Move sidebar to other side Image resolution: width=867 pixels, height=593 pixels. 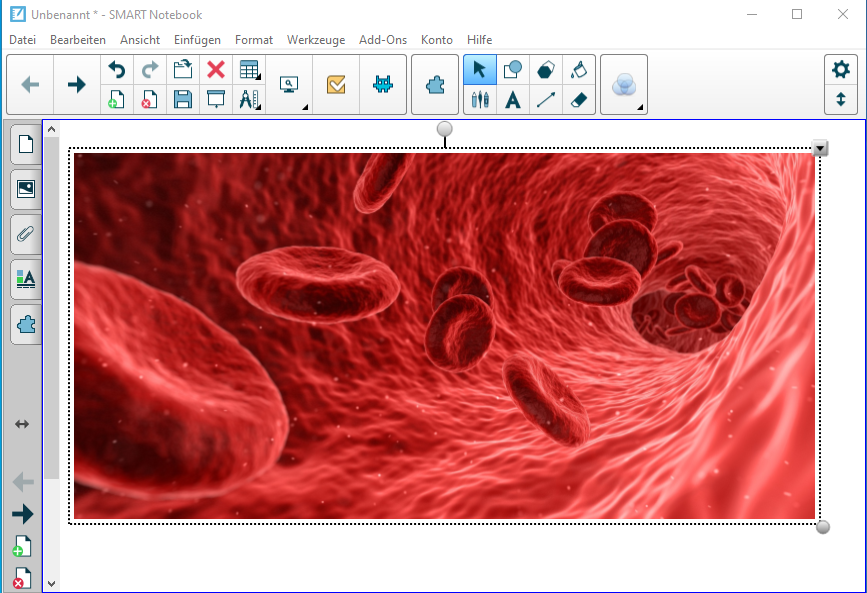tap(22, 424)
